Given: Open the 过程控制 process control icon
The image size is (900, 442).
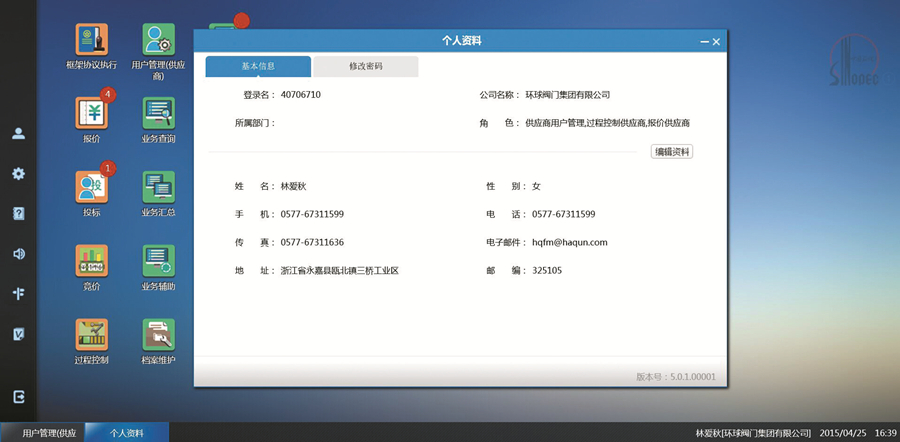Looking at the screenshot, I should (x=92, y=334).
